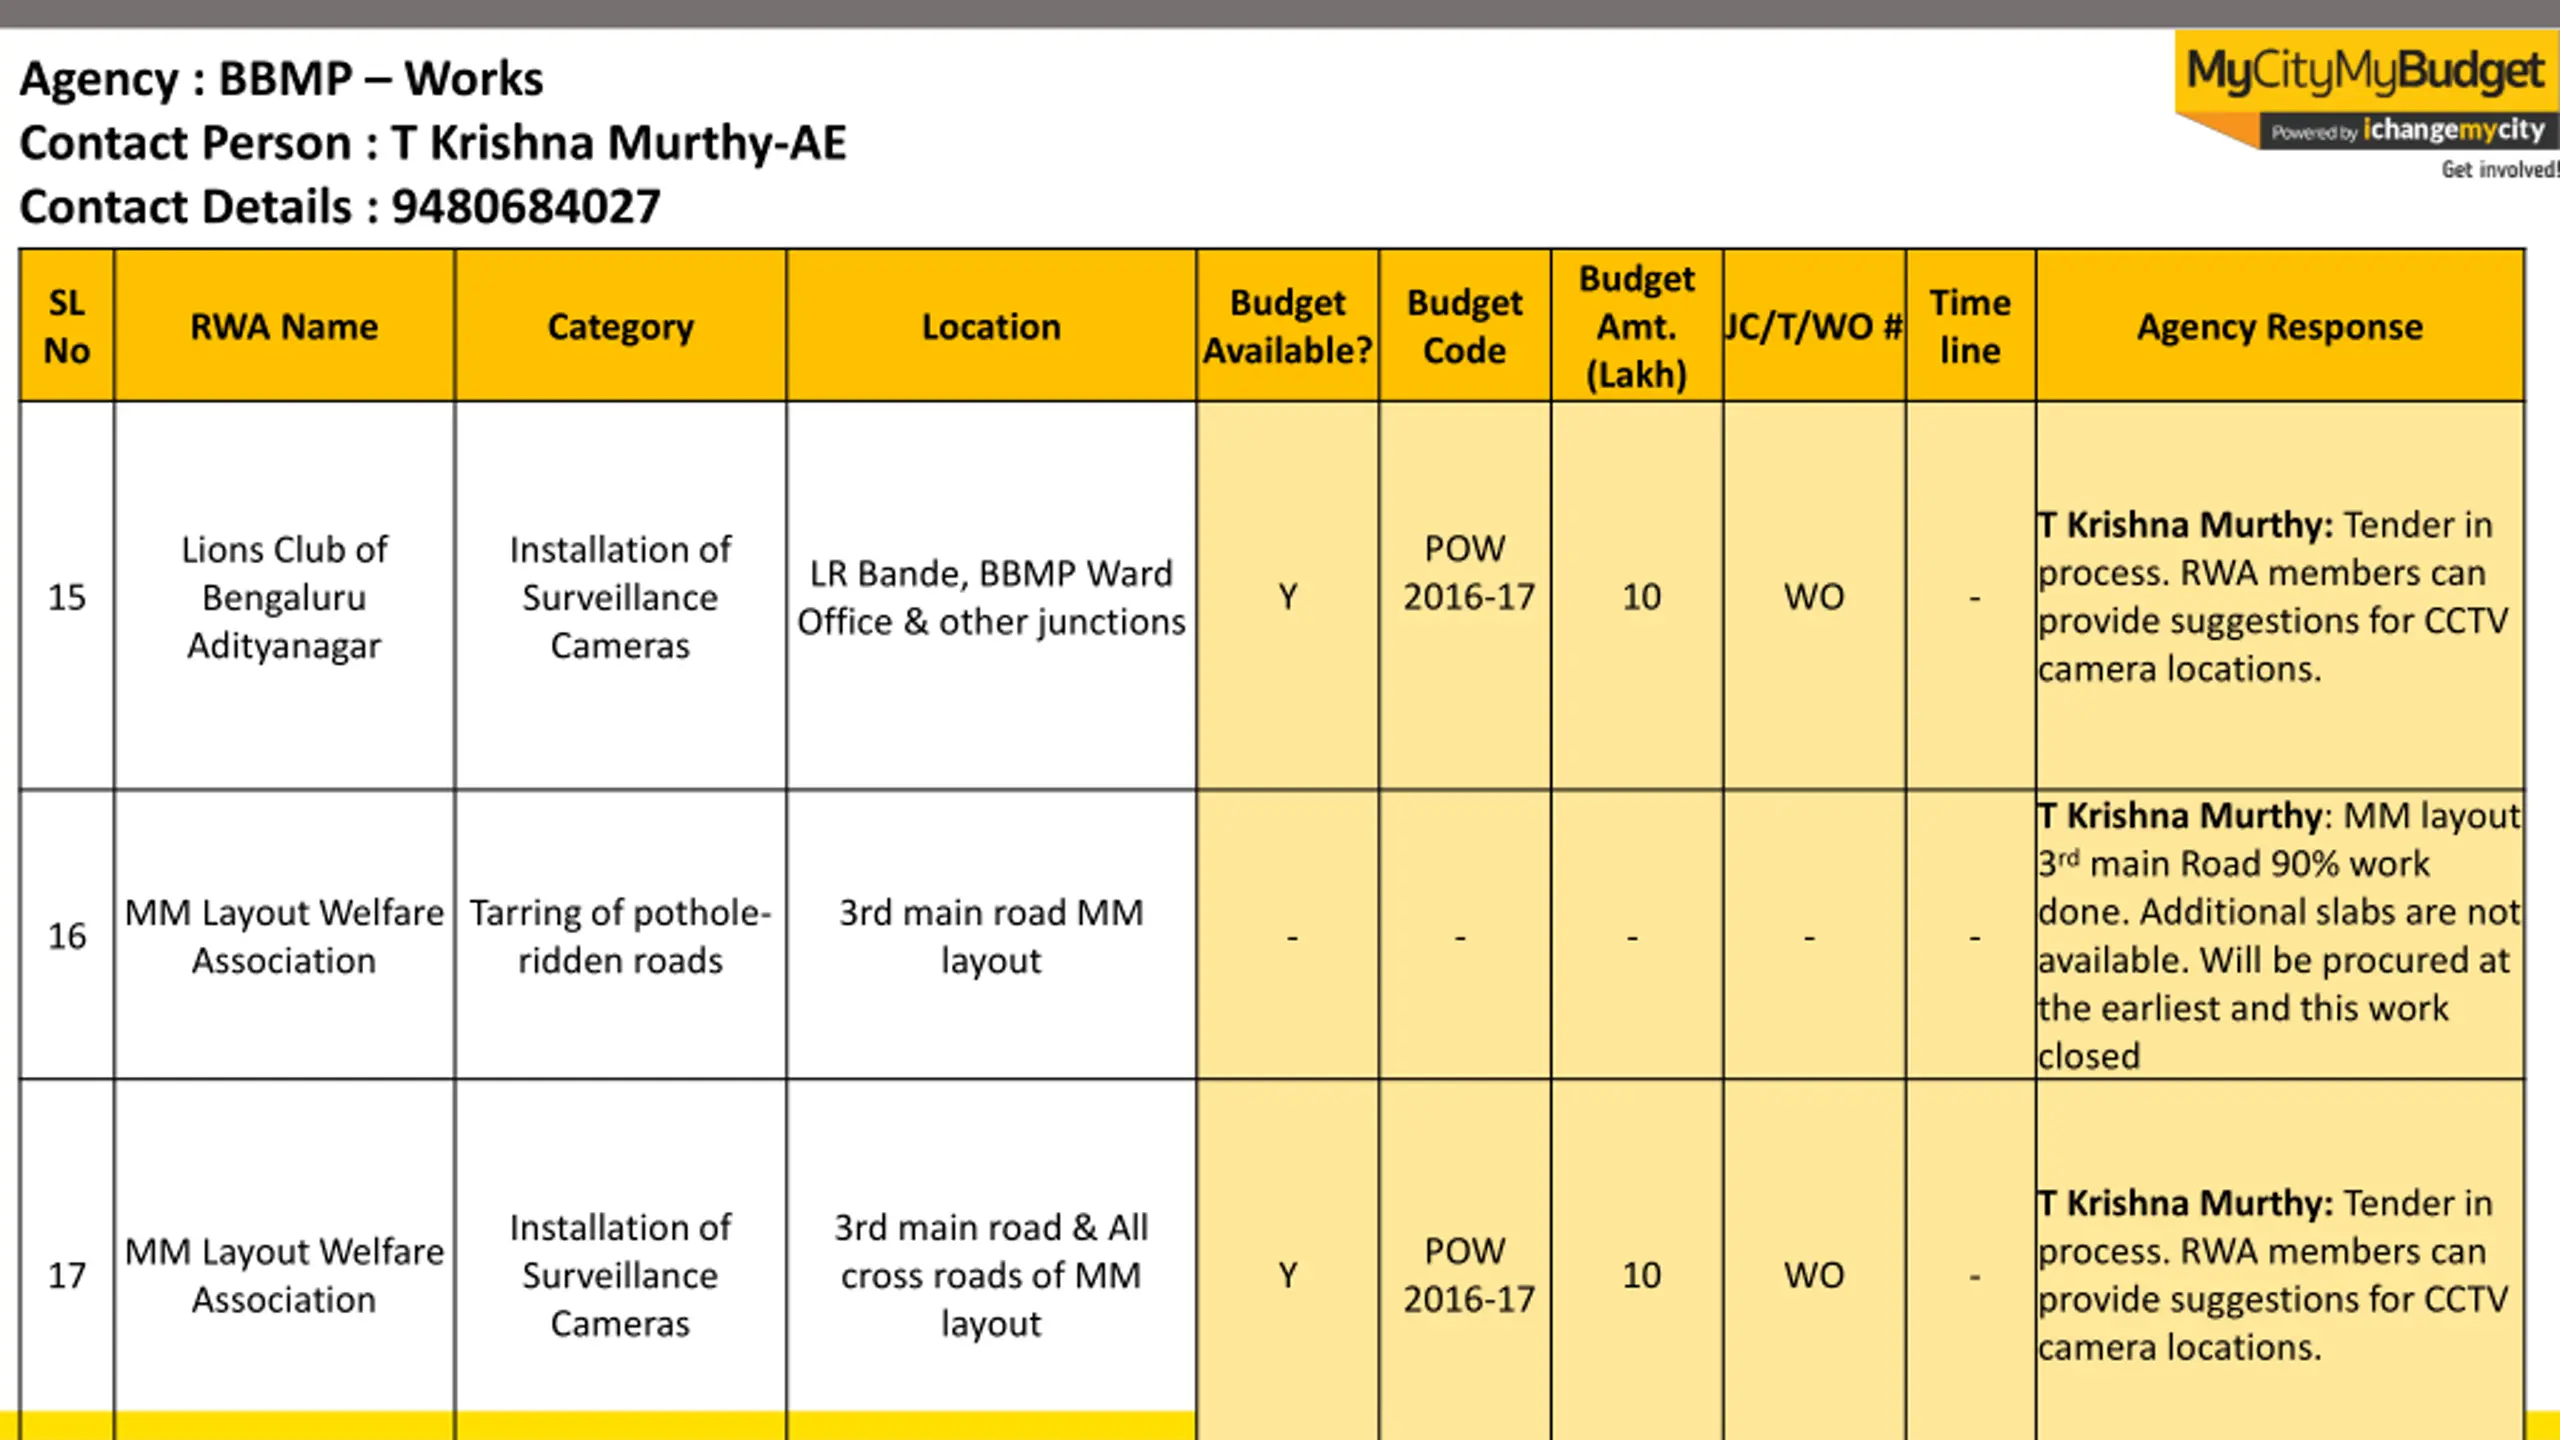The height and width of the screenshot is (1440, 2560).
Task: Select serial number 15 cell
Action: [x=67, y=596]
